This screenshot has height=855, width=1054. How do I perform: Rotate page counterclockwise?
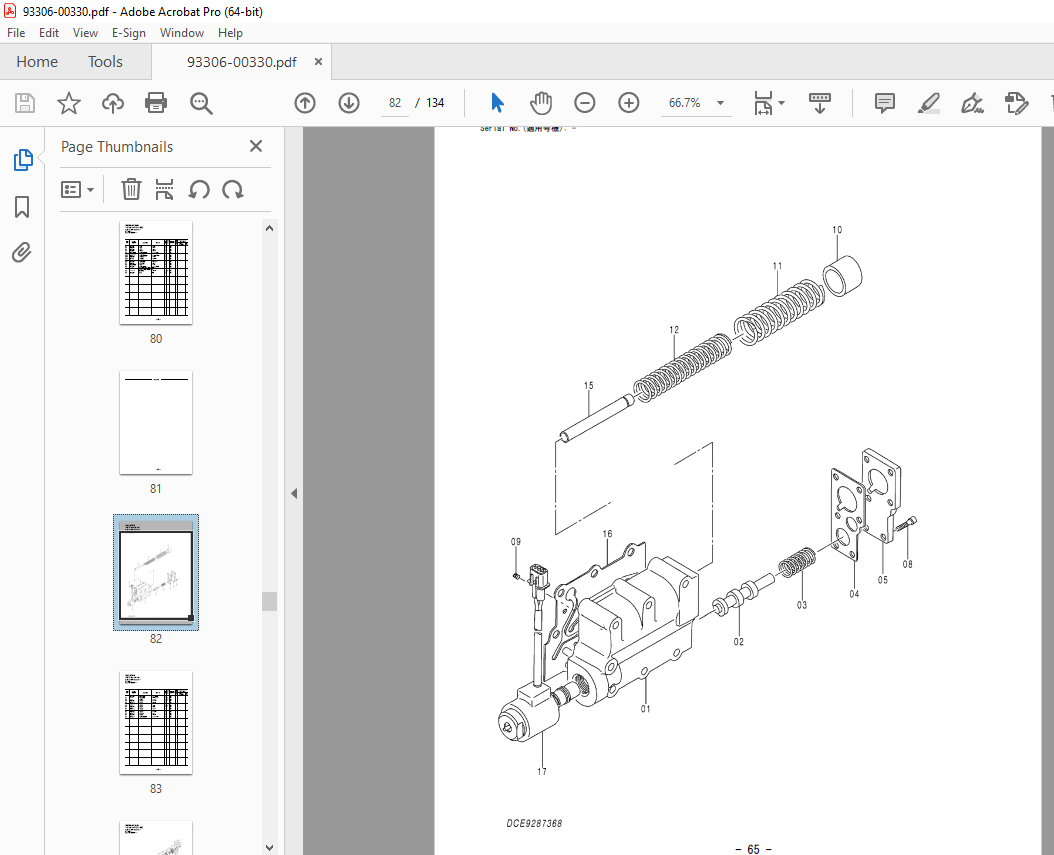199,190
